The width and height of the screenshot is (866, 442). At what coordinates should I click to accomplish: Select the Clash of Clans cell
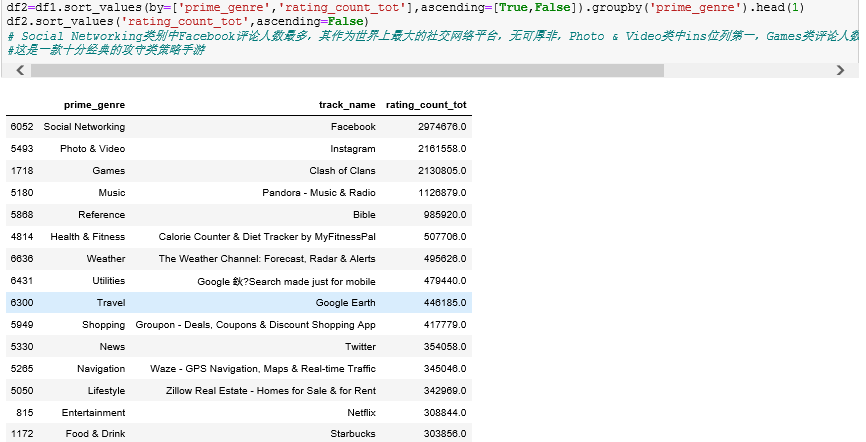point(342,171)
